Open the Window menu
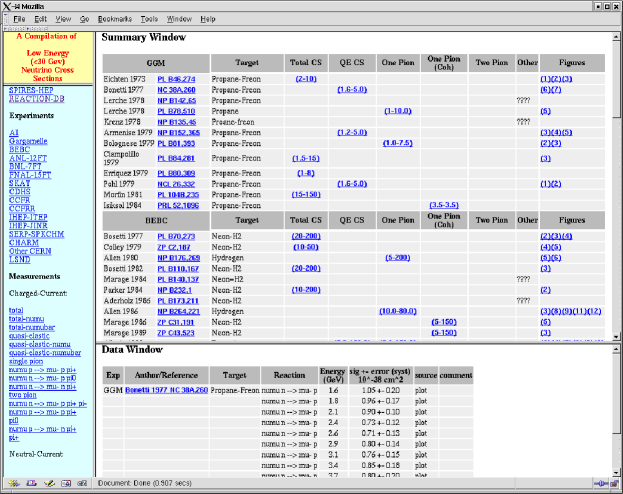 179,19
